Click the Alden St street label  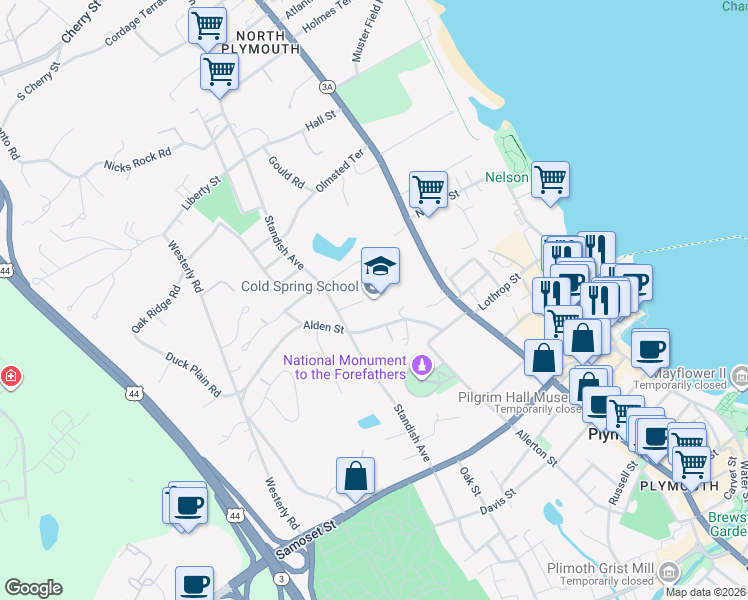pos(324,327)
